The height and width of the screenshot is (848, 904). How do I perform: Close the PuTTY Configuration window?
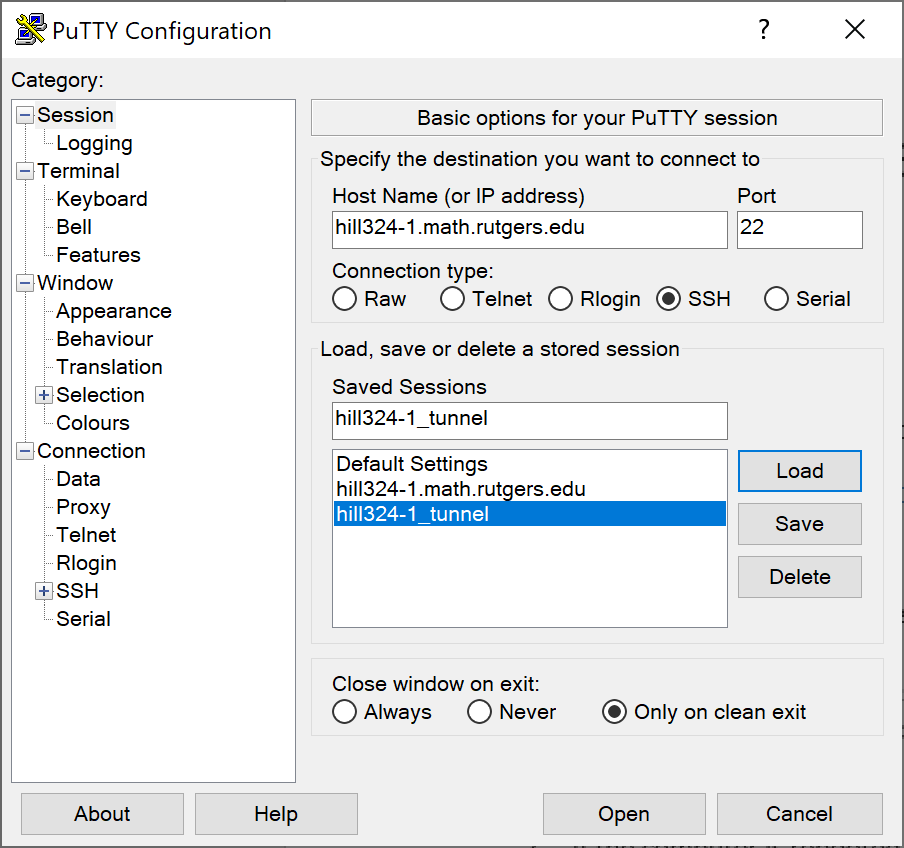[x=854, y=29]
